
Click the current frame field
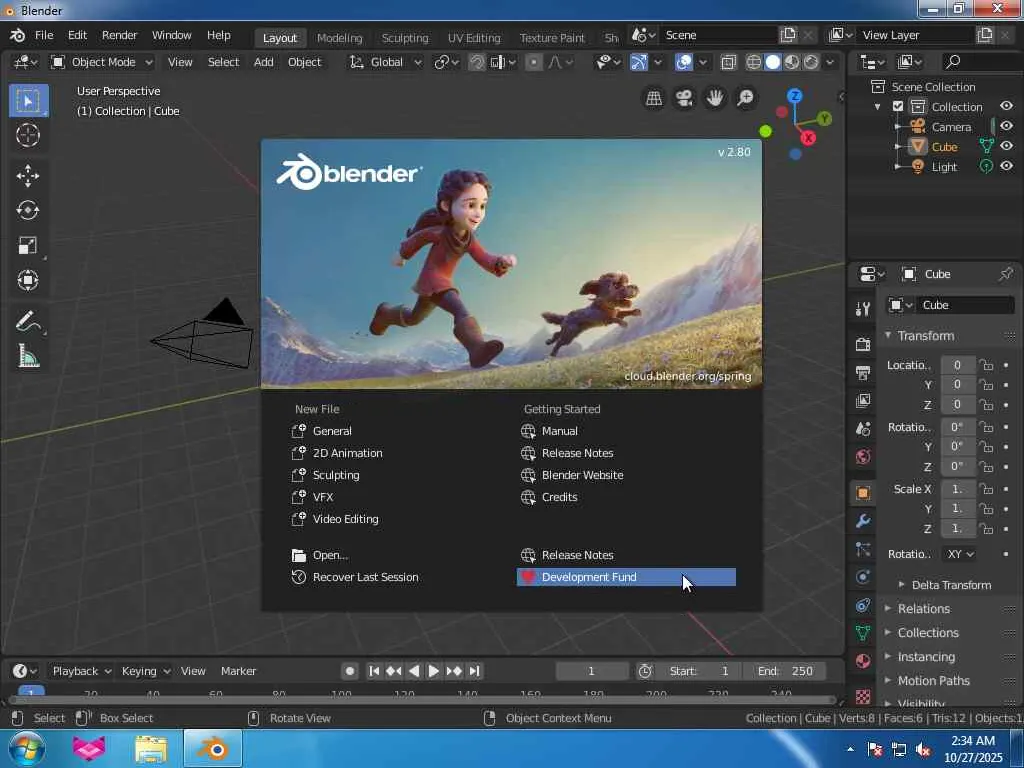coord(592,671)
